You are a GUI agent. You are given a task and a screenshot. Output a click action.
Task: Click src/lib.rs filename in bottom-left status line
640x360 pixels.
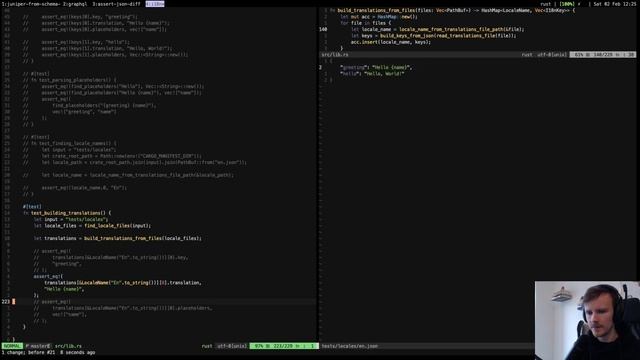coord(68,346)
